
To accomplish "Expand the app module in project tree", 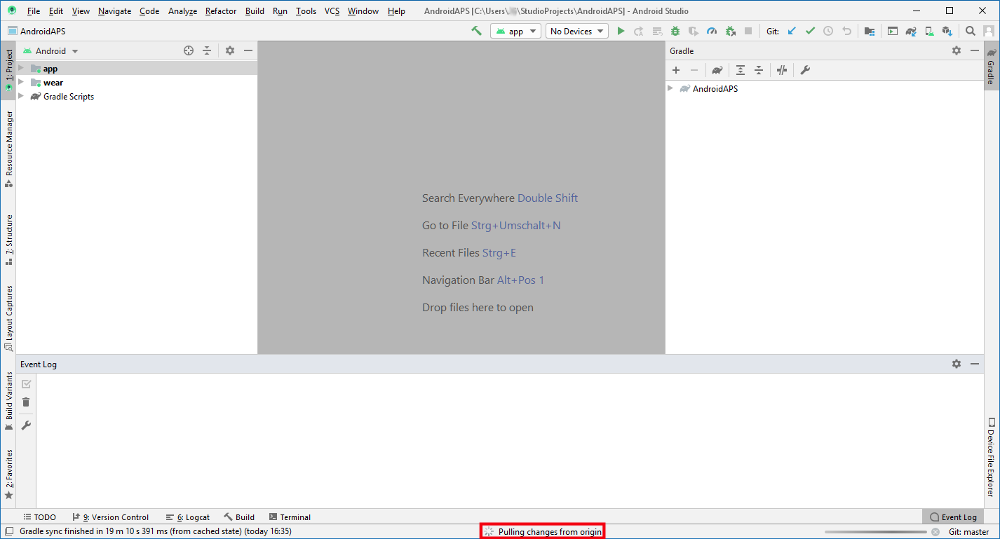I will 21,68.
